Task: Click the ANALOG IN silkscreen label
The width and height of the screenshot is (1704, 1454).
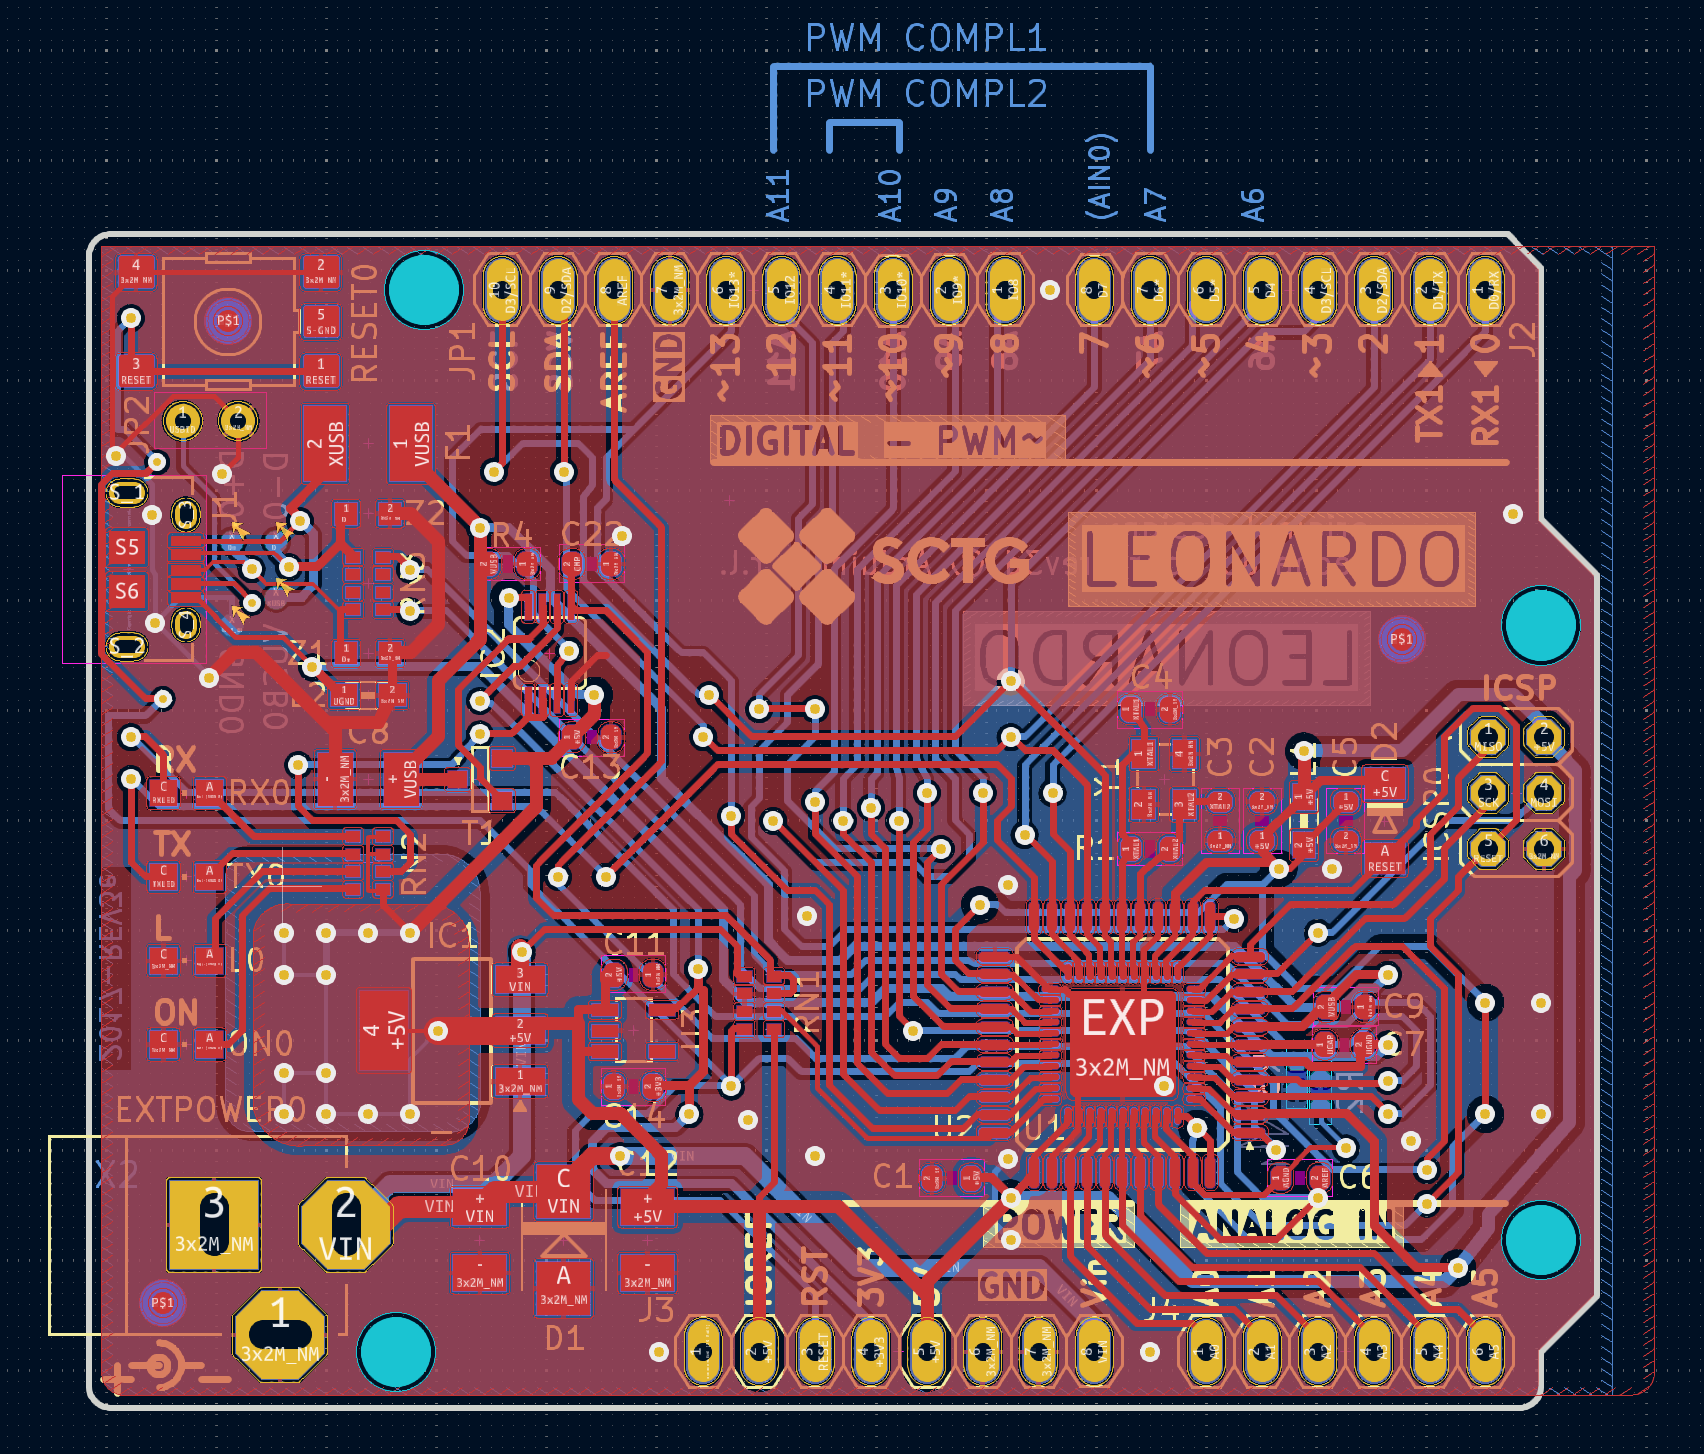Action: coord(1293,1225)
